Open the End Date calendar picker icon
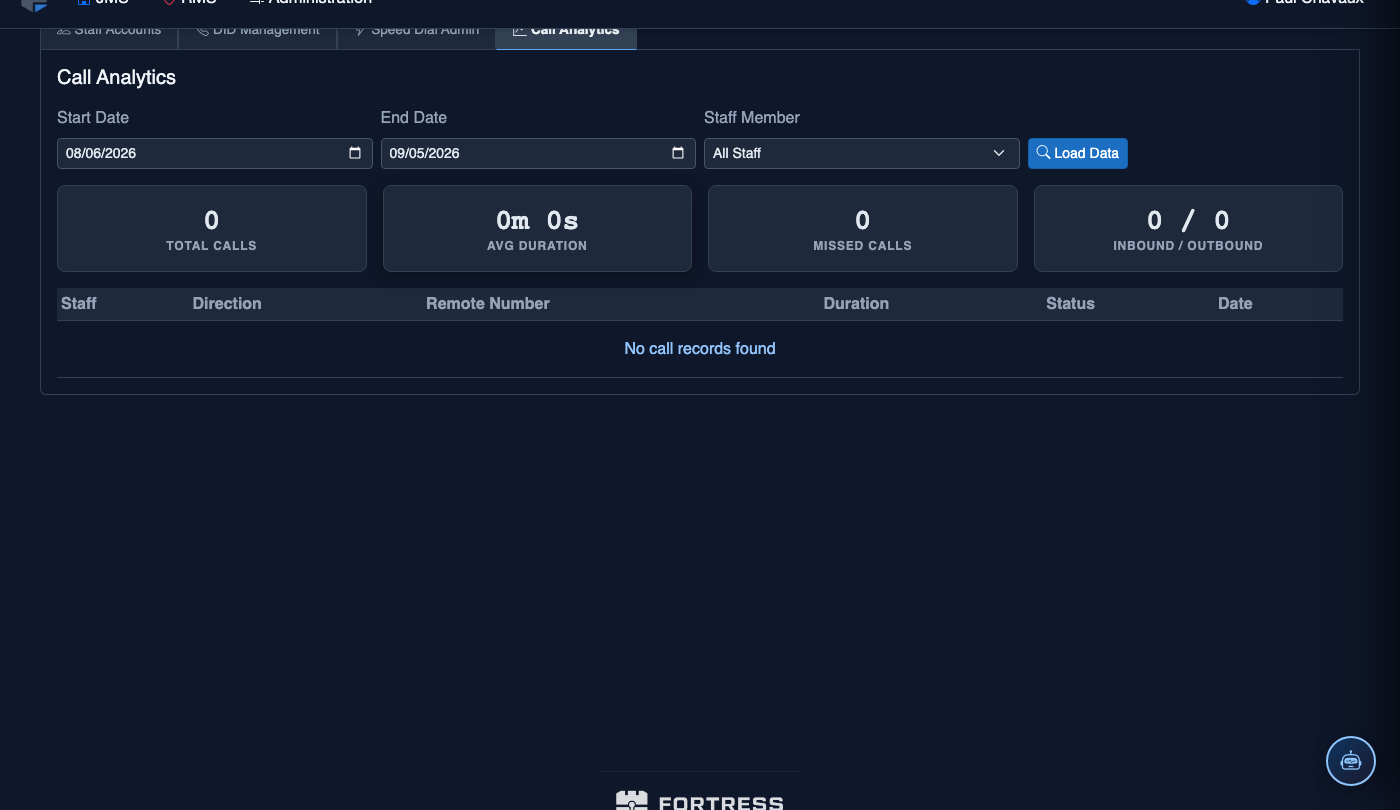This screenshot has height=810, width=1400. [x=678, y=153]
